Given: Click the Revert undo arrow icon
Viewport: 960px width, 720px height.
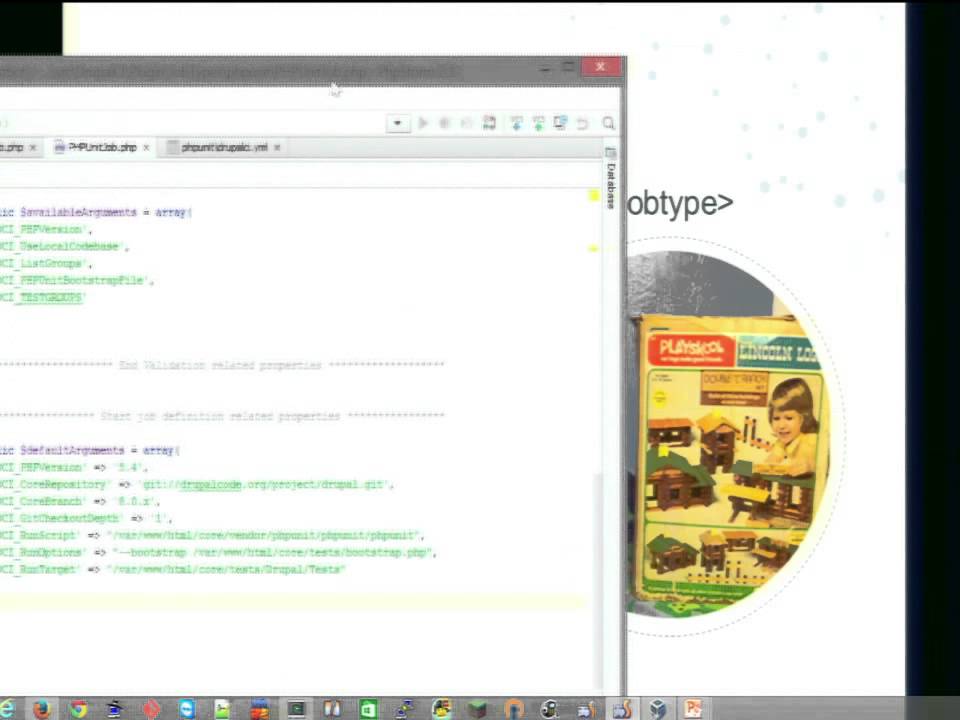Looking at the screenshot, I should coord(582,123).
